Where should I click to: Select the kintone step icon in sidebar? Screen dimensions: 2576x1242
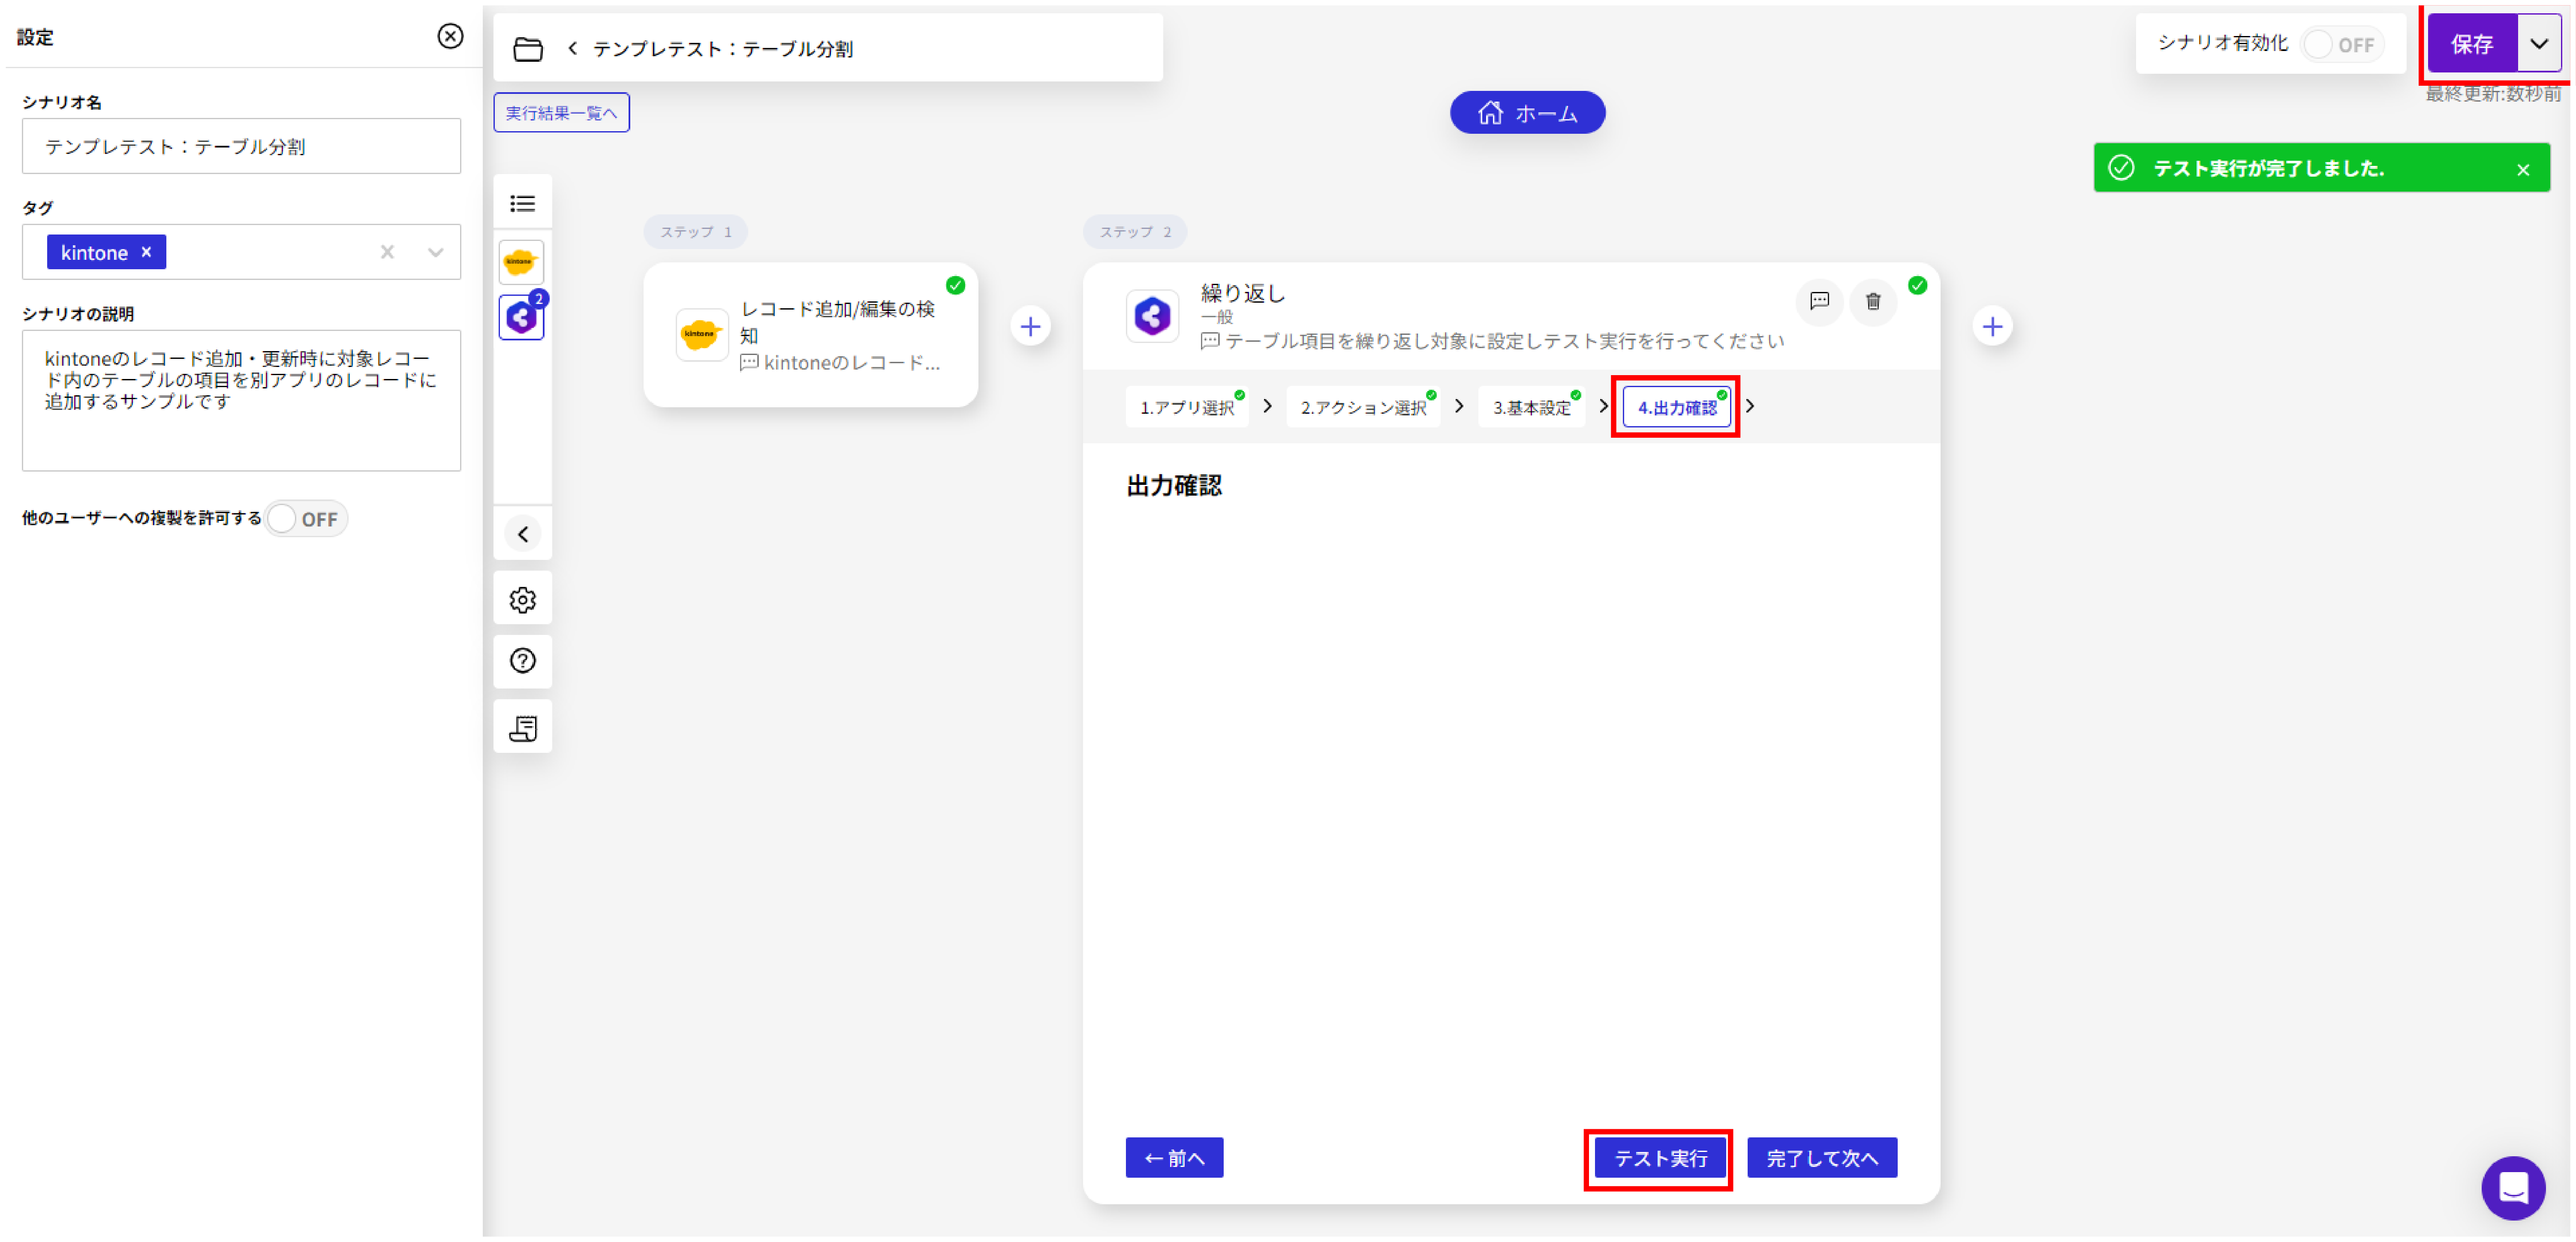(521, 262)
